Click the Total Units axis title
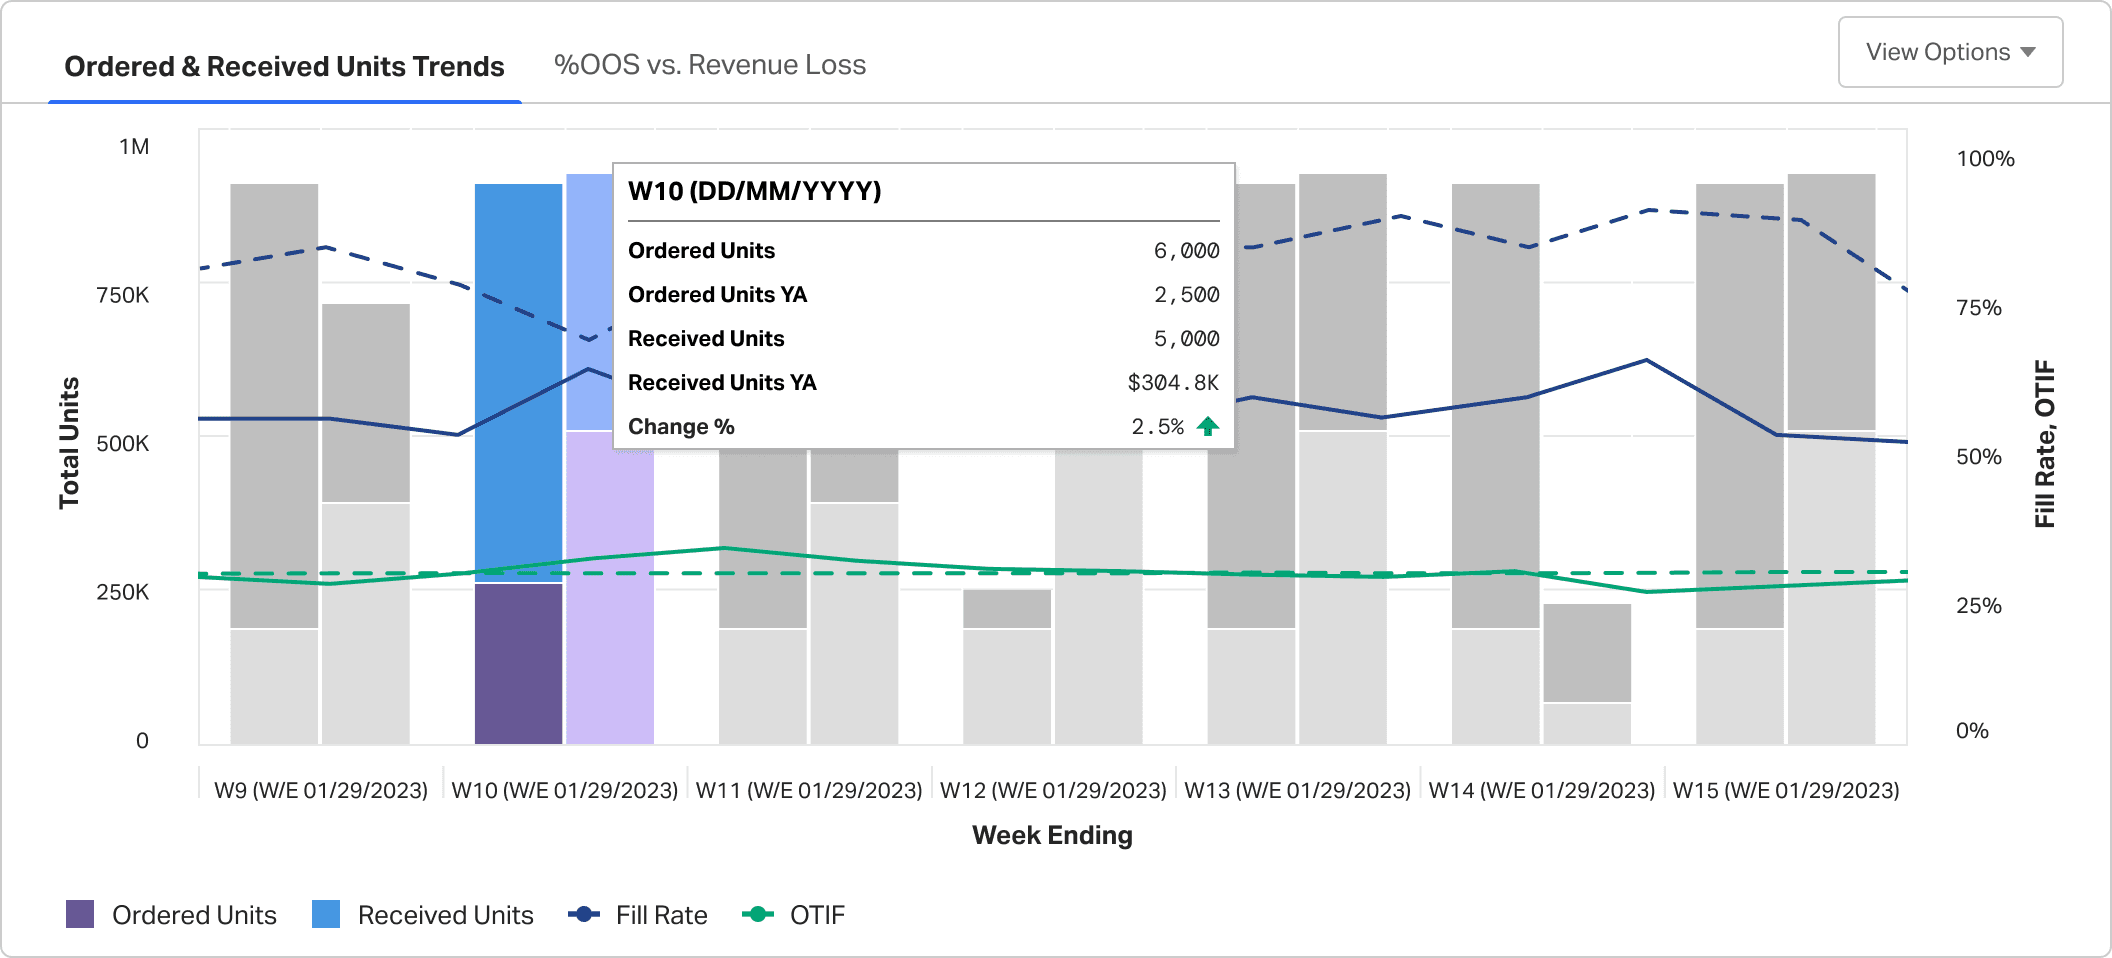 click(x=69, y=443)
